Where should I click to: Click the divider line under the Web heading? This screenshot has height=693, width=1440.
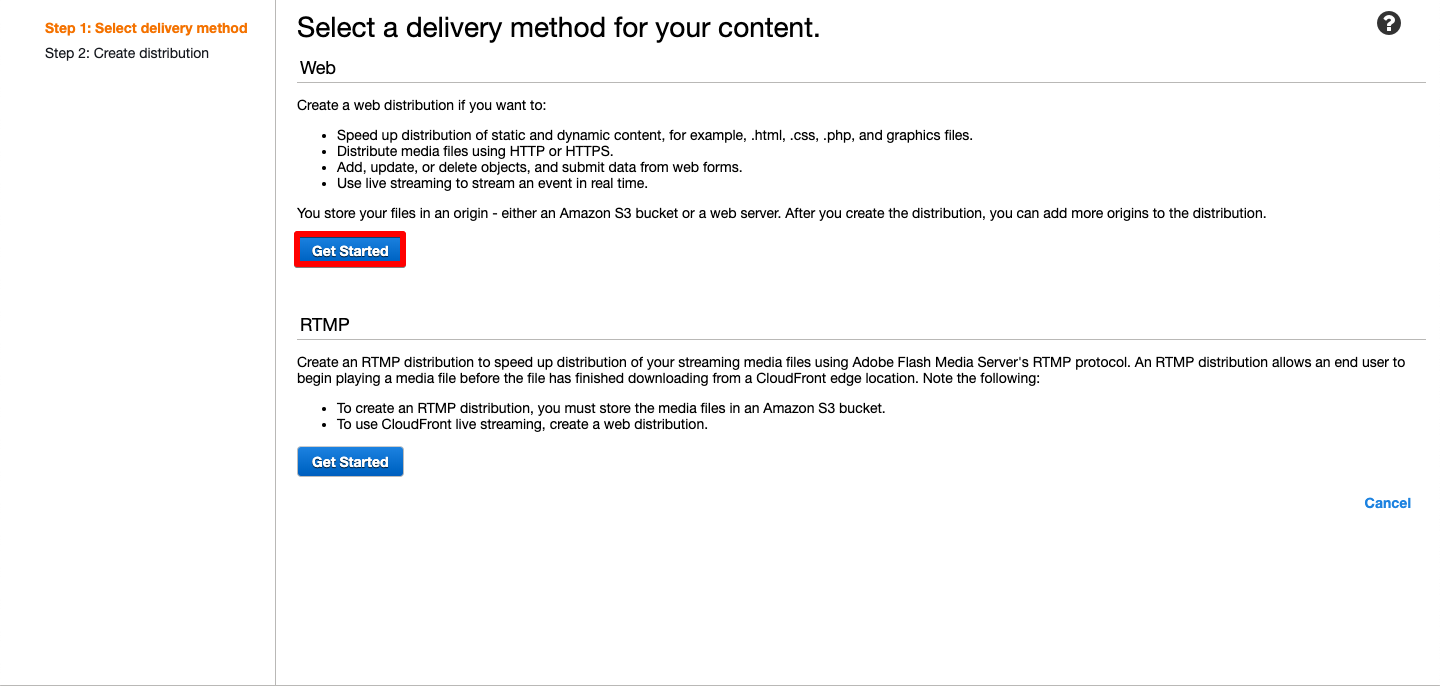(860, 82)
